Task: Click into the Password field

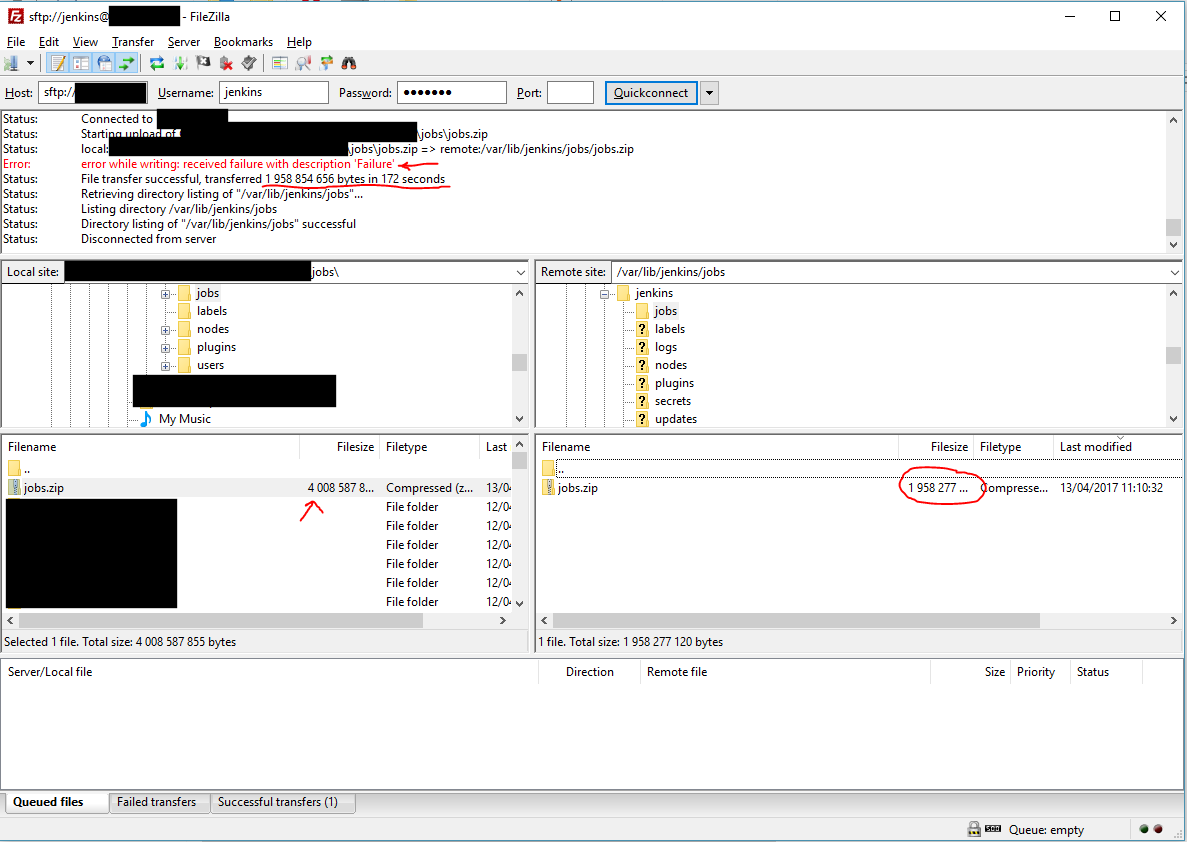Action: point(452,92)
